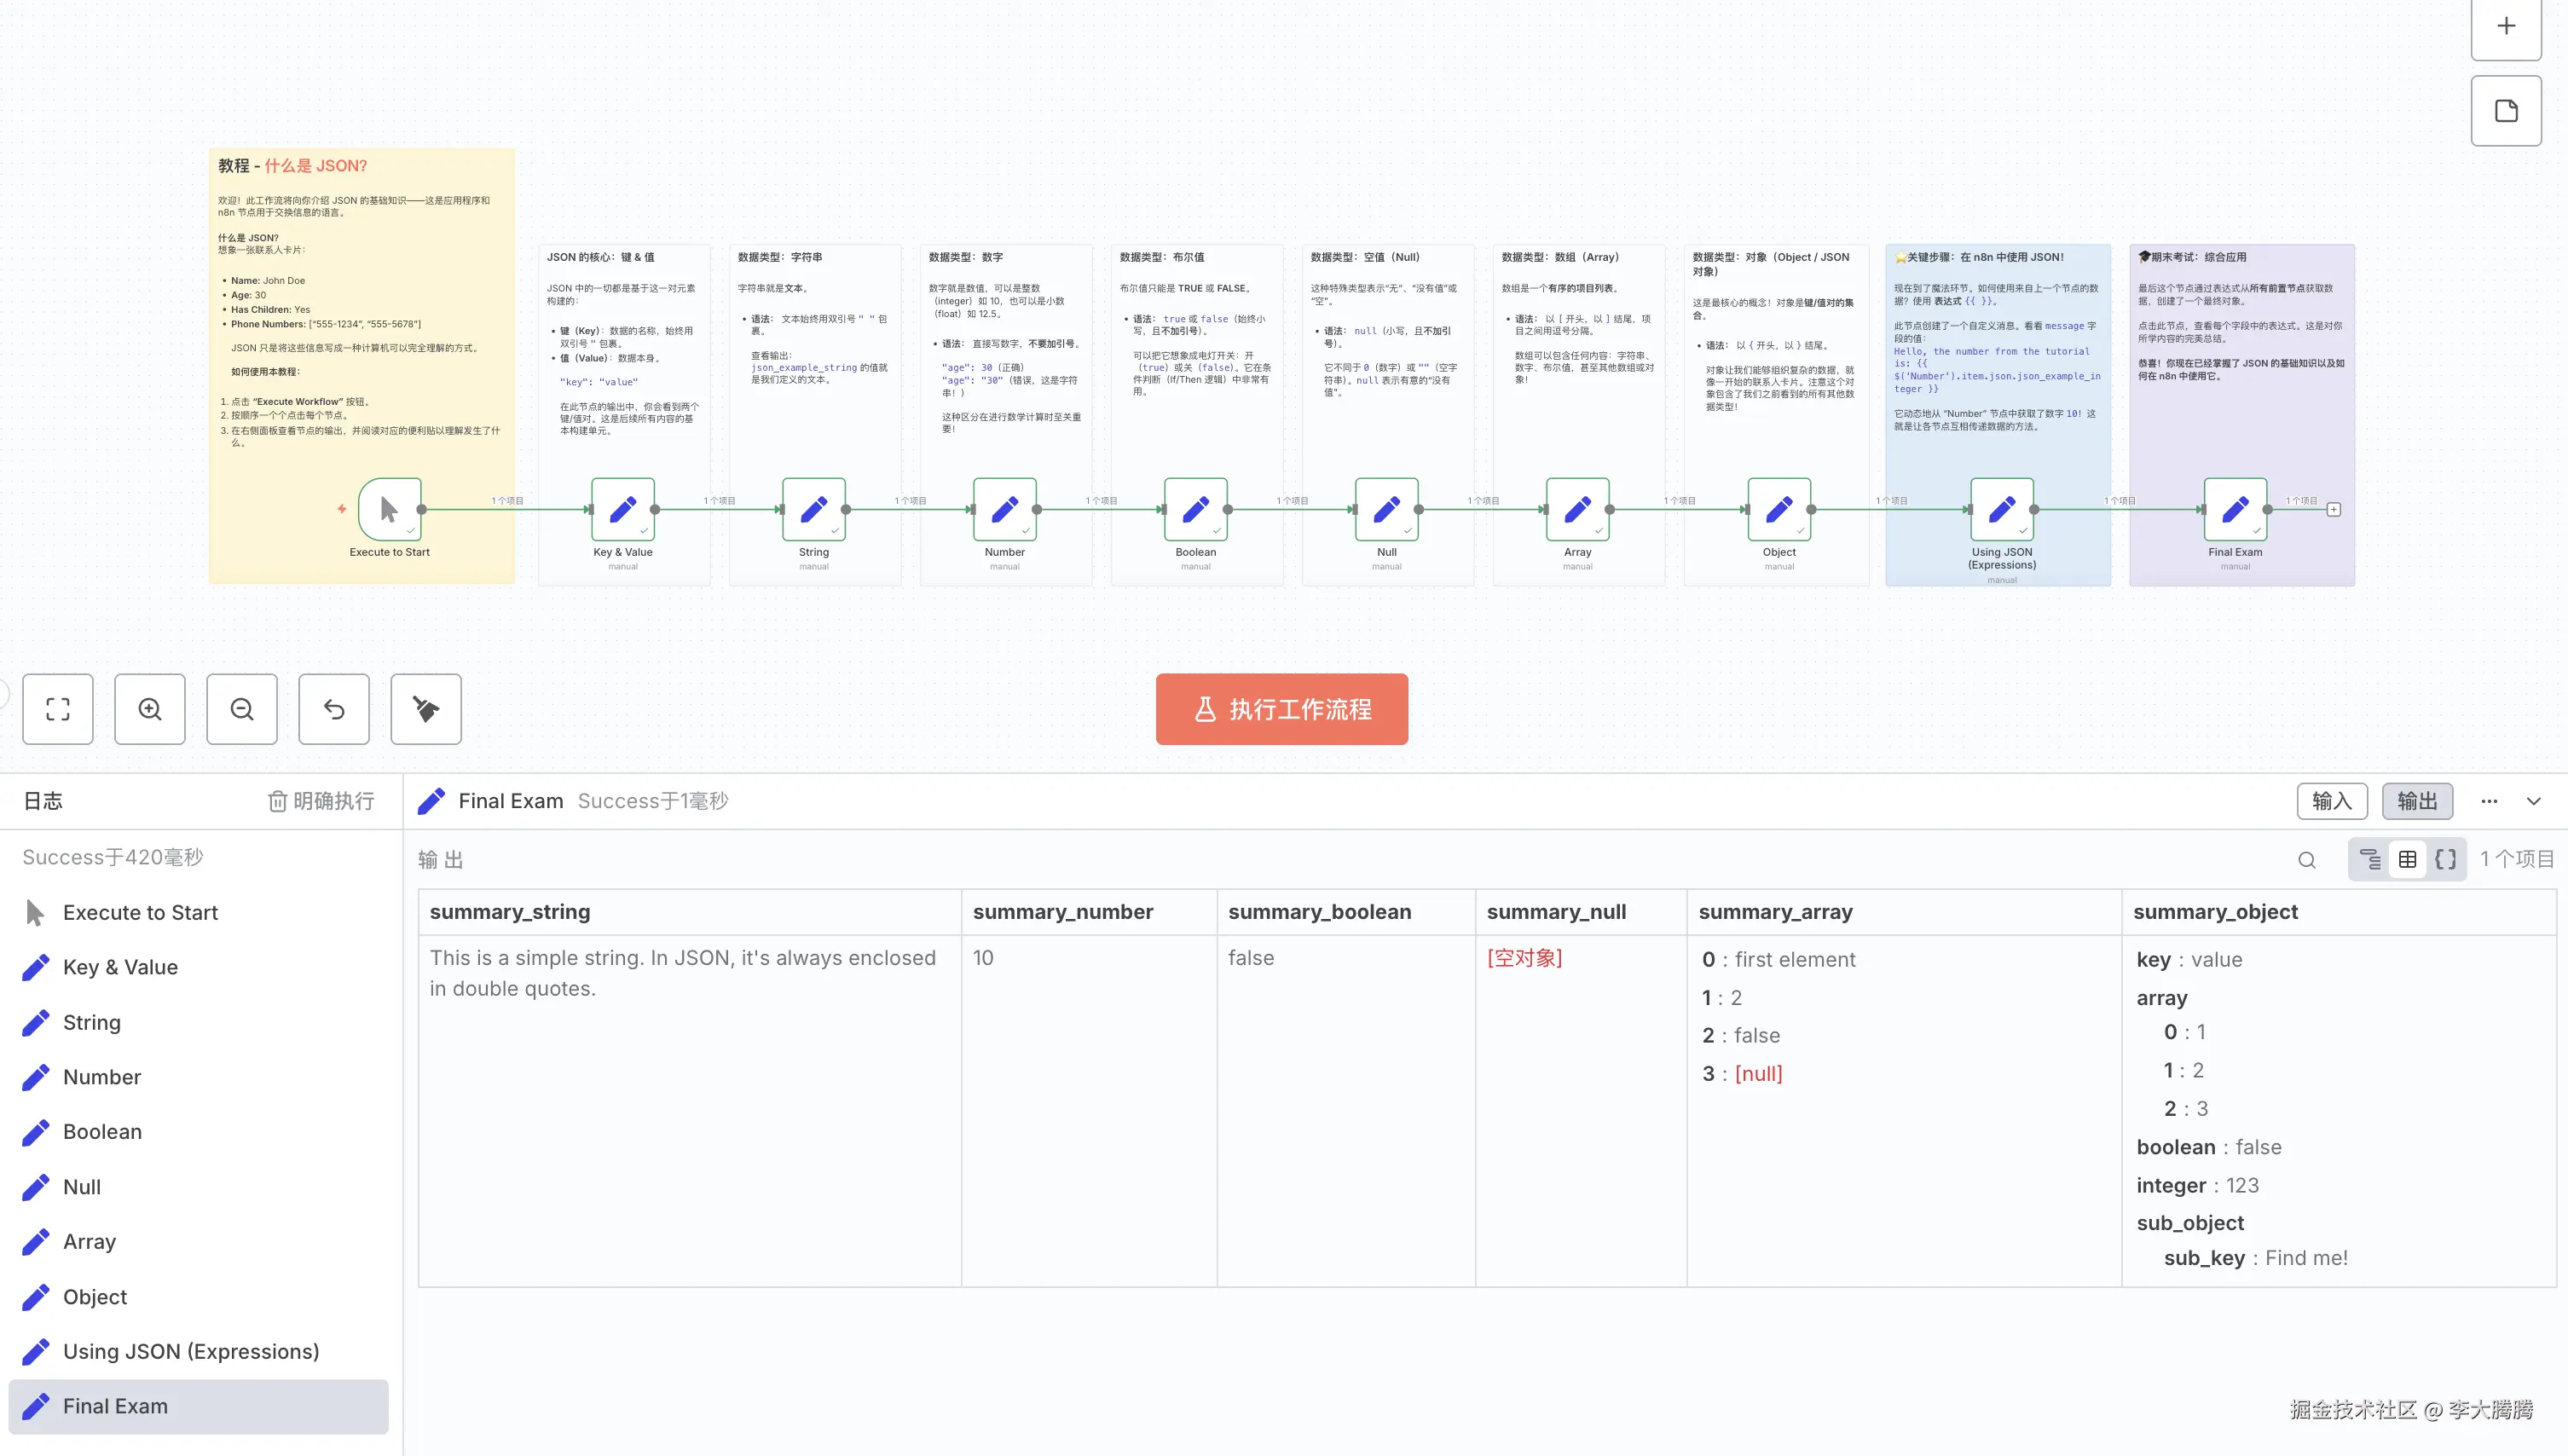Show the 输入 input pane

pyautogui.click(x=2332, y=801)
